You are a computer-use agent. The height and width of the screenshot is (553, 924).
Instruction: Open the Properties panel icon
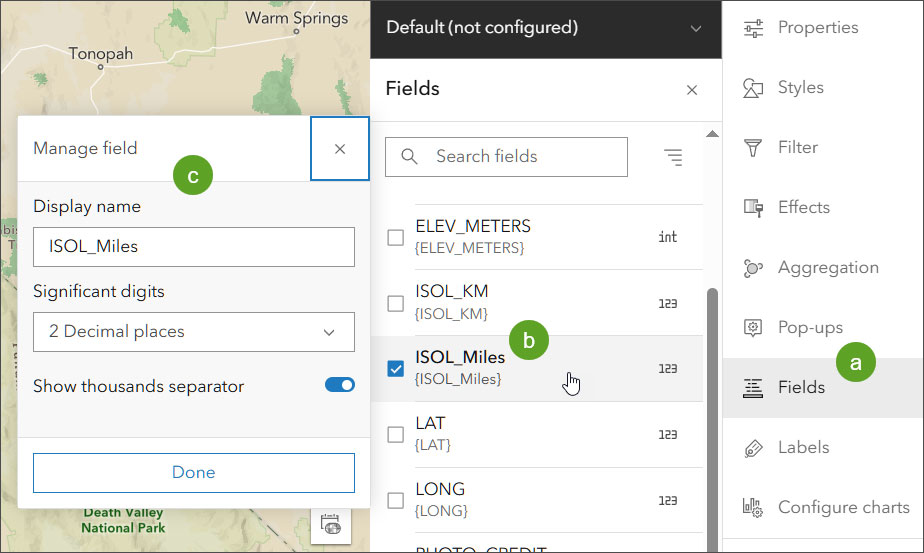[754, 28]
